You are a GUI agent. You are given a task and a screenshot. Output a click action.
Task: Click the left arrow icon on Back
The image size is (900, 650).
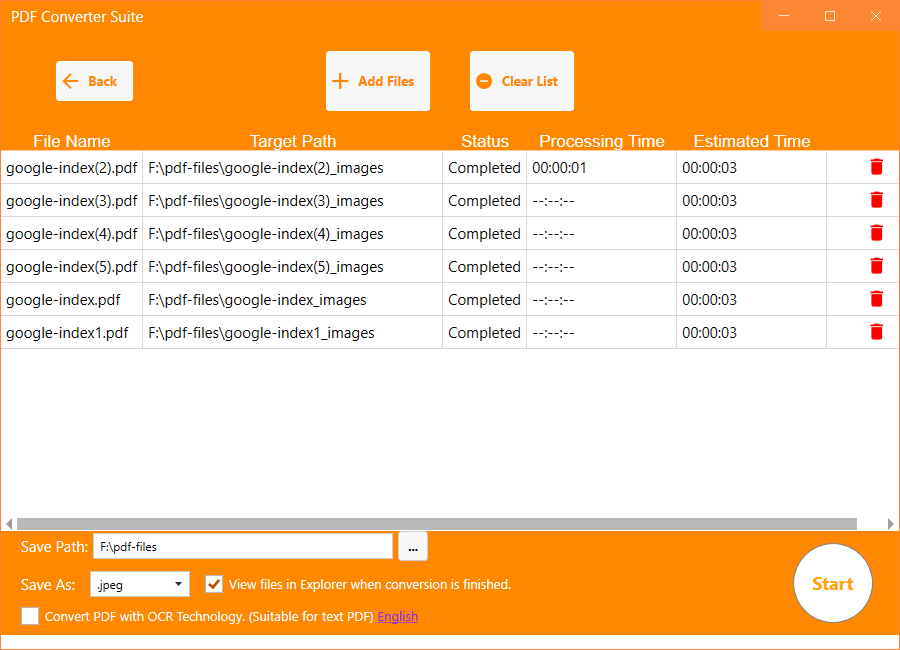(x=69, y=81)
